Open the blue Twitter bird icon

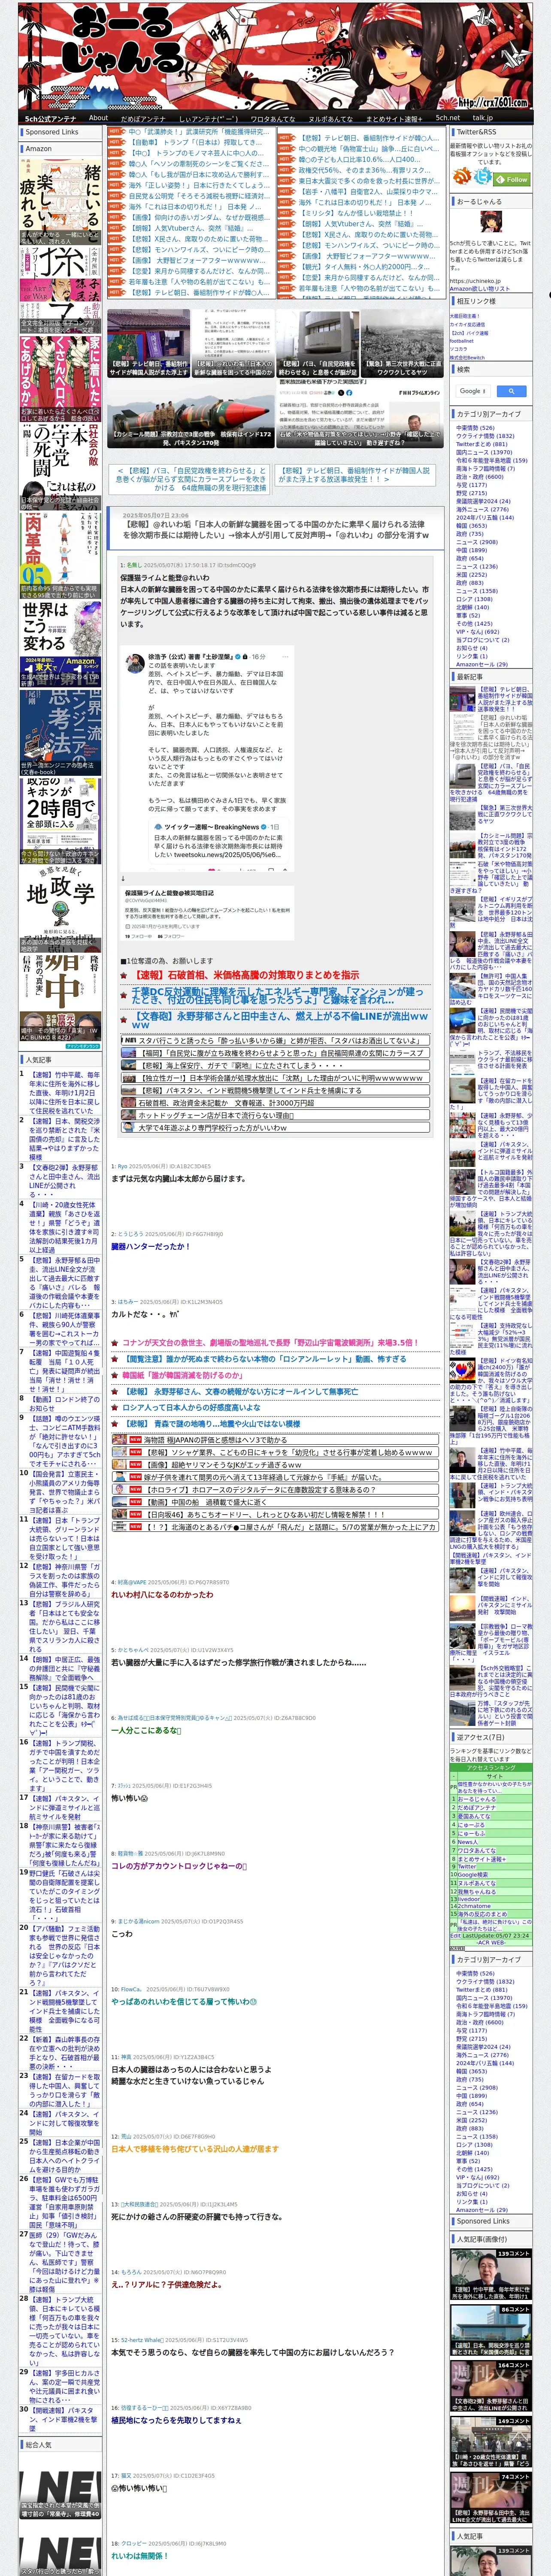tap(483, 177)
